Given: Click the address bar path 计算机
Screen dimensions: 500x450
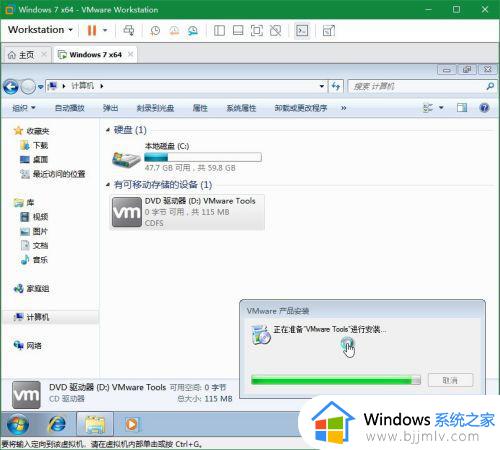Looking at the screenshot, I should (82, 86).
